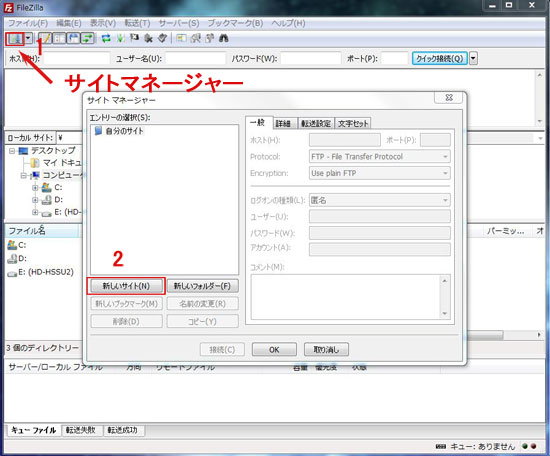This screenshot has width=550, height=456.
Task: Switch to the 文字セット tab
Action: tap(353, 123)
